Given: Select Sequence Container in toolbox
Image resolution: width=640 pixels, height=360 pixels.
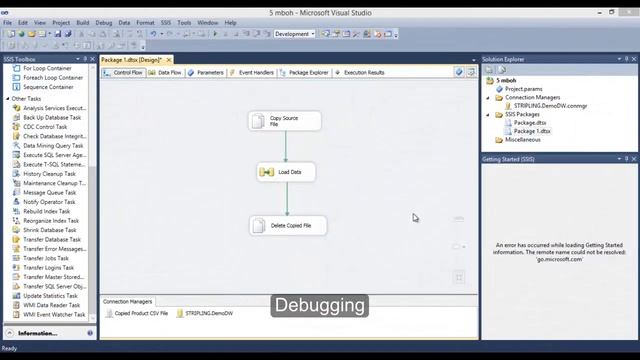Looking at the screenshot, I should pos(48,87).
